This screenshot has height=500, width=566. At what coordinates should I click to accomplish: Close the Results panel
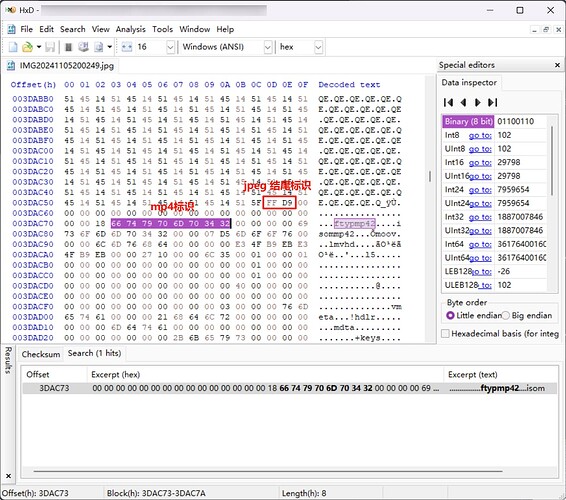[x=8, y=476]
